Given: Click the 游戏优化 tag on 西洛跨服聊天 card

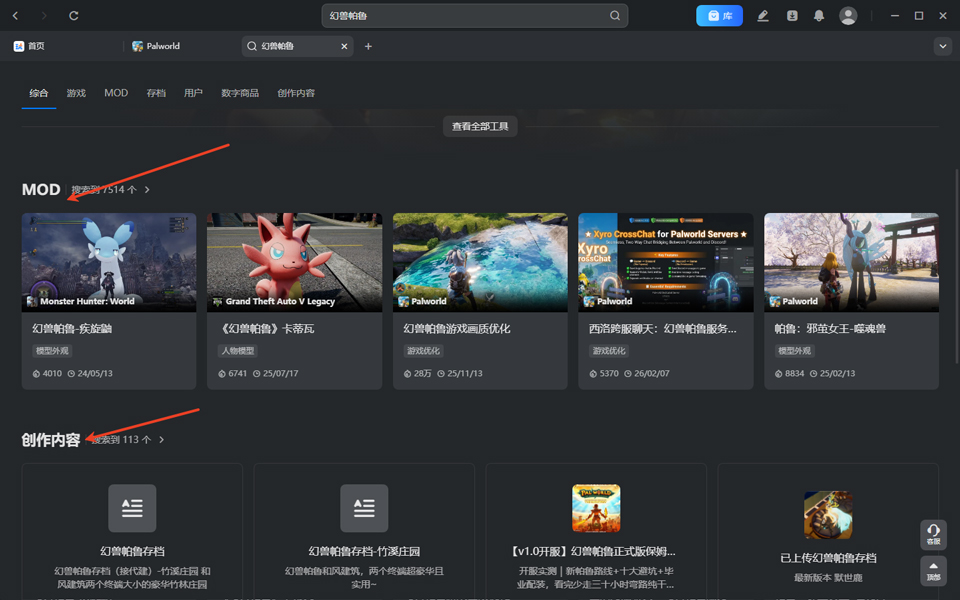Looking at the screenshot, I should point(609,351).
